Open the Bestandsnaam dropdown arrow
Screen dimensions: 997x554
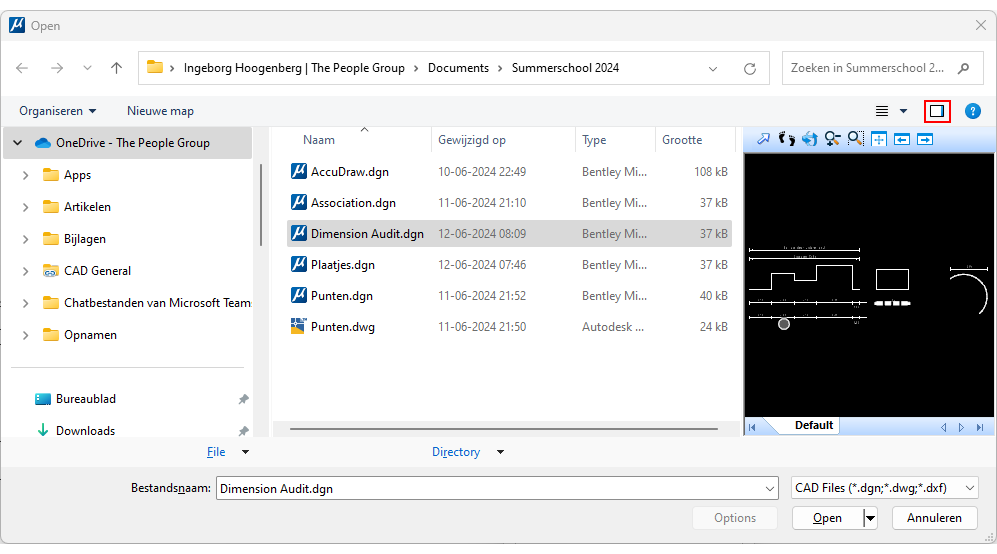click(x=770, y=488)
